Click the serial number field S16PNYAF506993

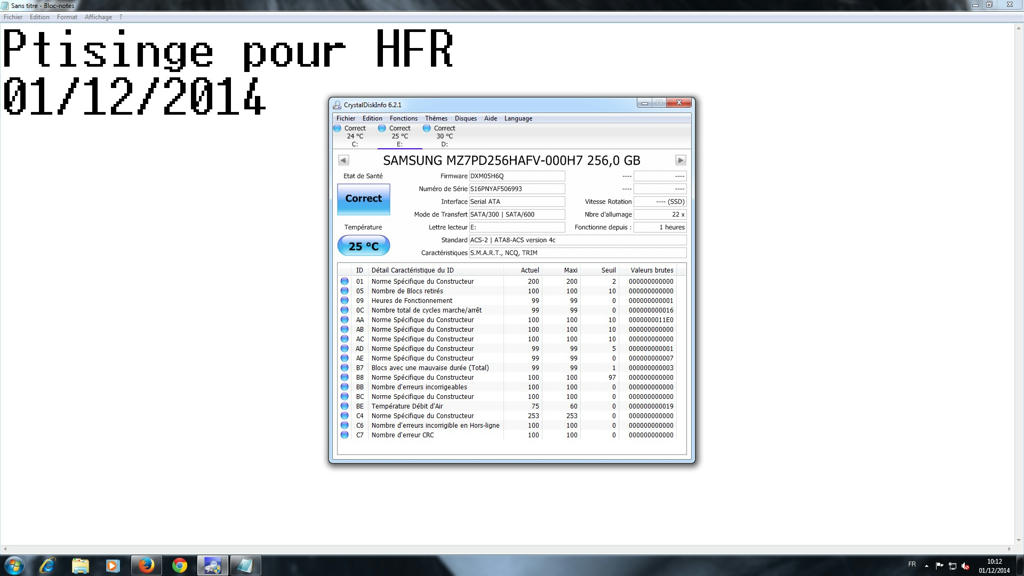(517, 189)
